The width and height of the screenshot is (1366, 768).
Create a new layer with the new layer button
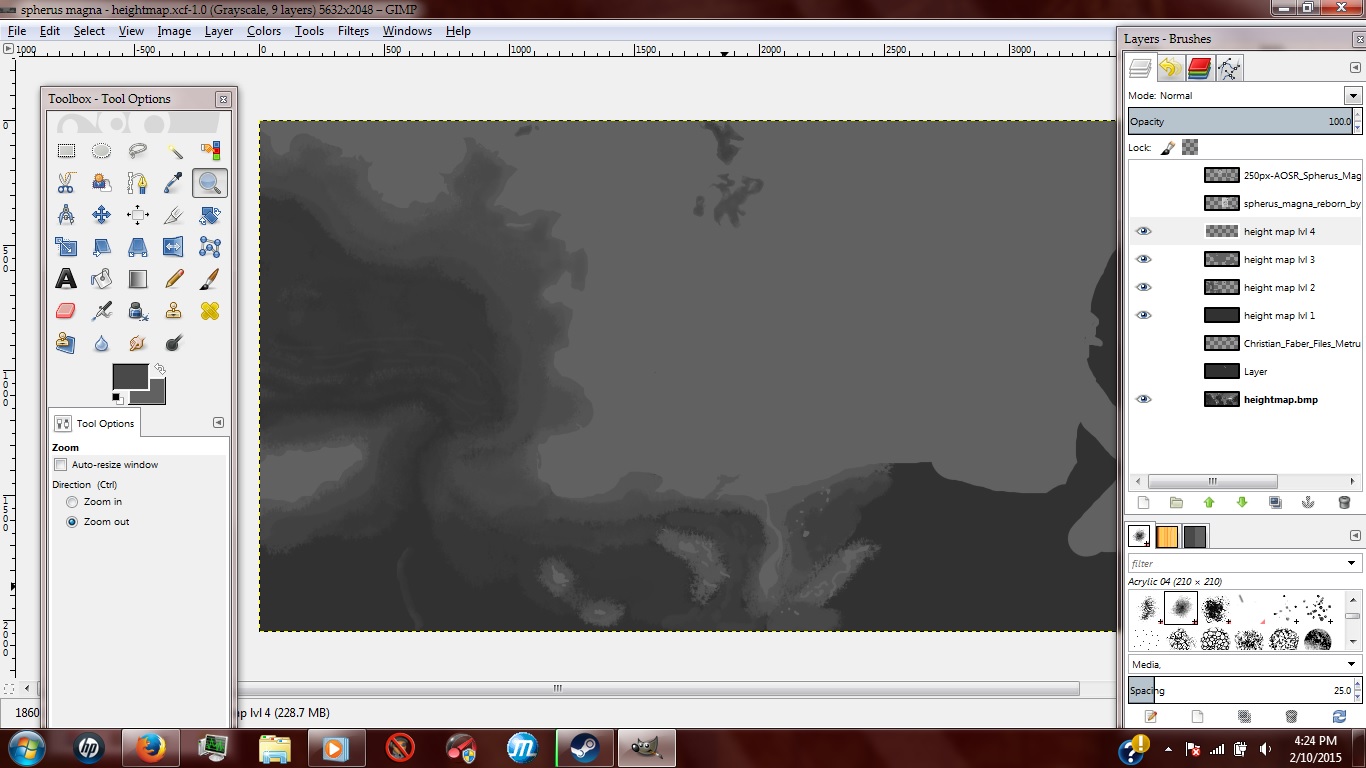coord(1143,502)
